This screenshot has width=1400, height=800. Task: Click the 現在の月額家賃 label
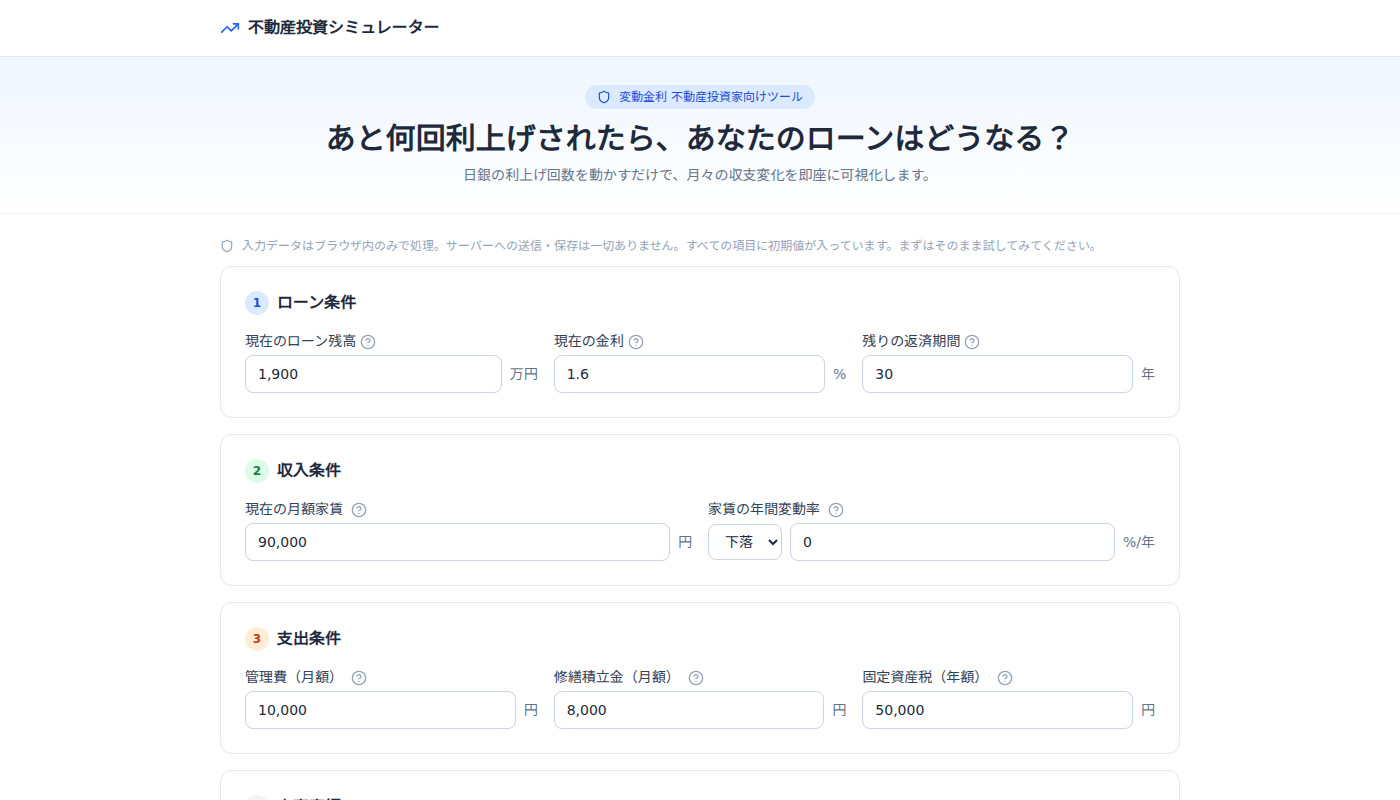[x=294, y=509]
